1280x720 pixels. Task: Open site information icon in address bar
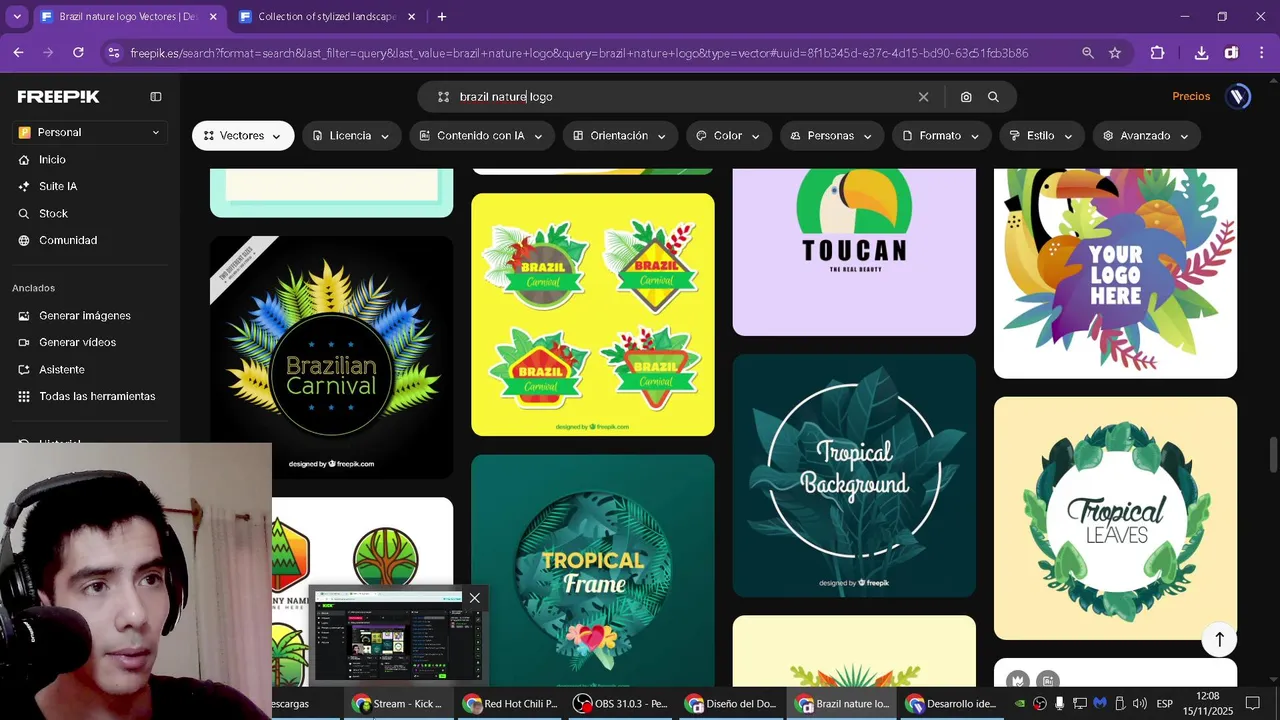pyautogui.click(x=113, y=53)
